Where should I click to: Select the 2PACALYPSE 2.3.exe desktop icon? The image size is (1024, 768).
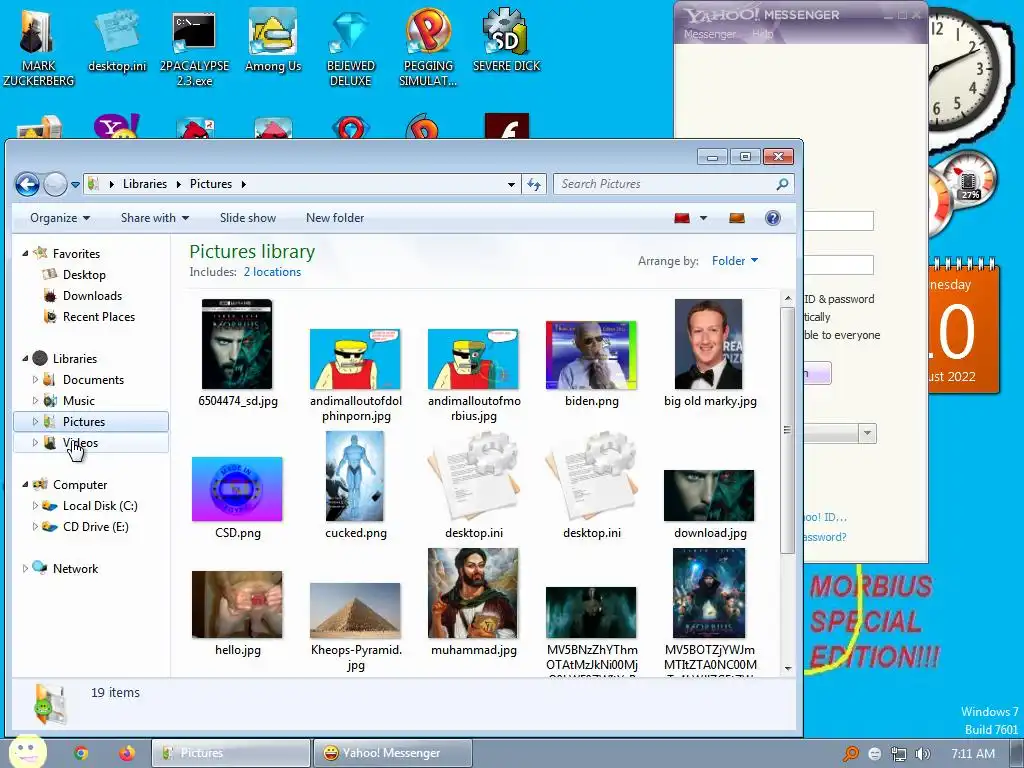(x=195, y=50)
